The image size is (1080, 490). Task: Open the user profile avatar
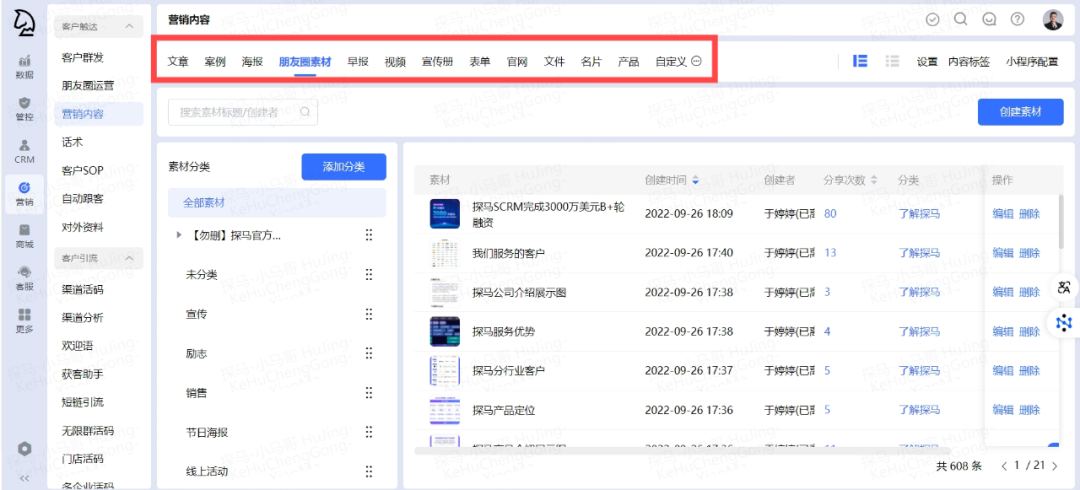(1053, 19)
